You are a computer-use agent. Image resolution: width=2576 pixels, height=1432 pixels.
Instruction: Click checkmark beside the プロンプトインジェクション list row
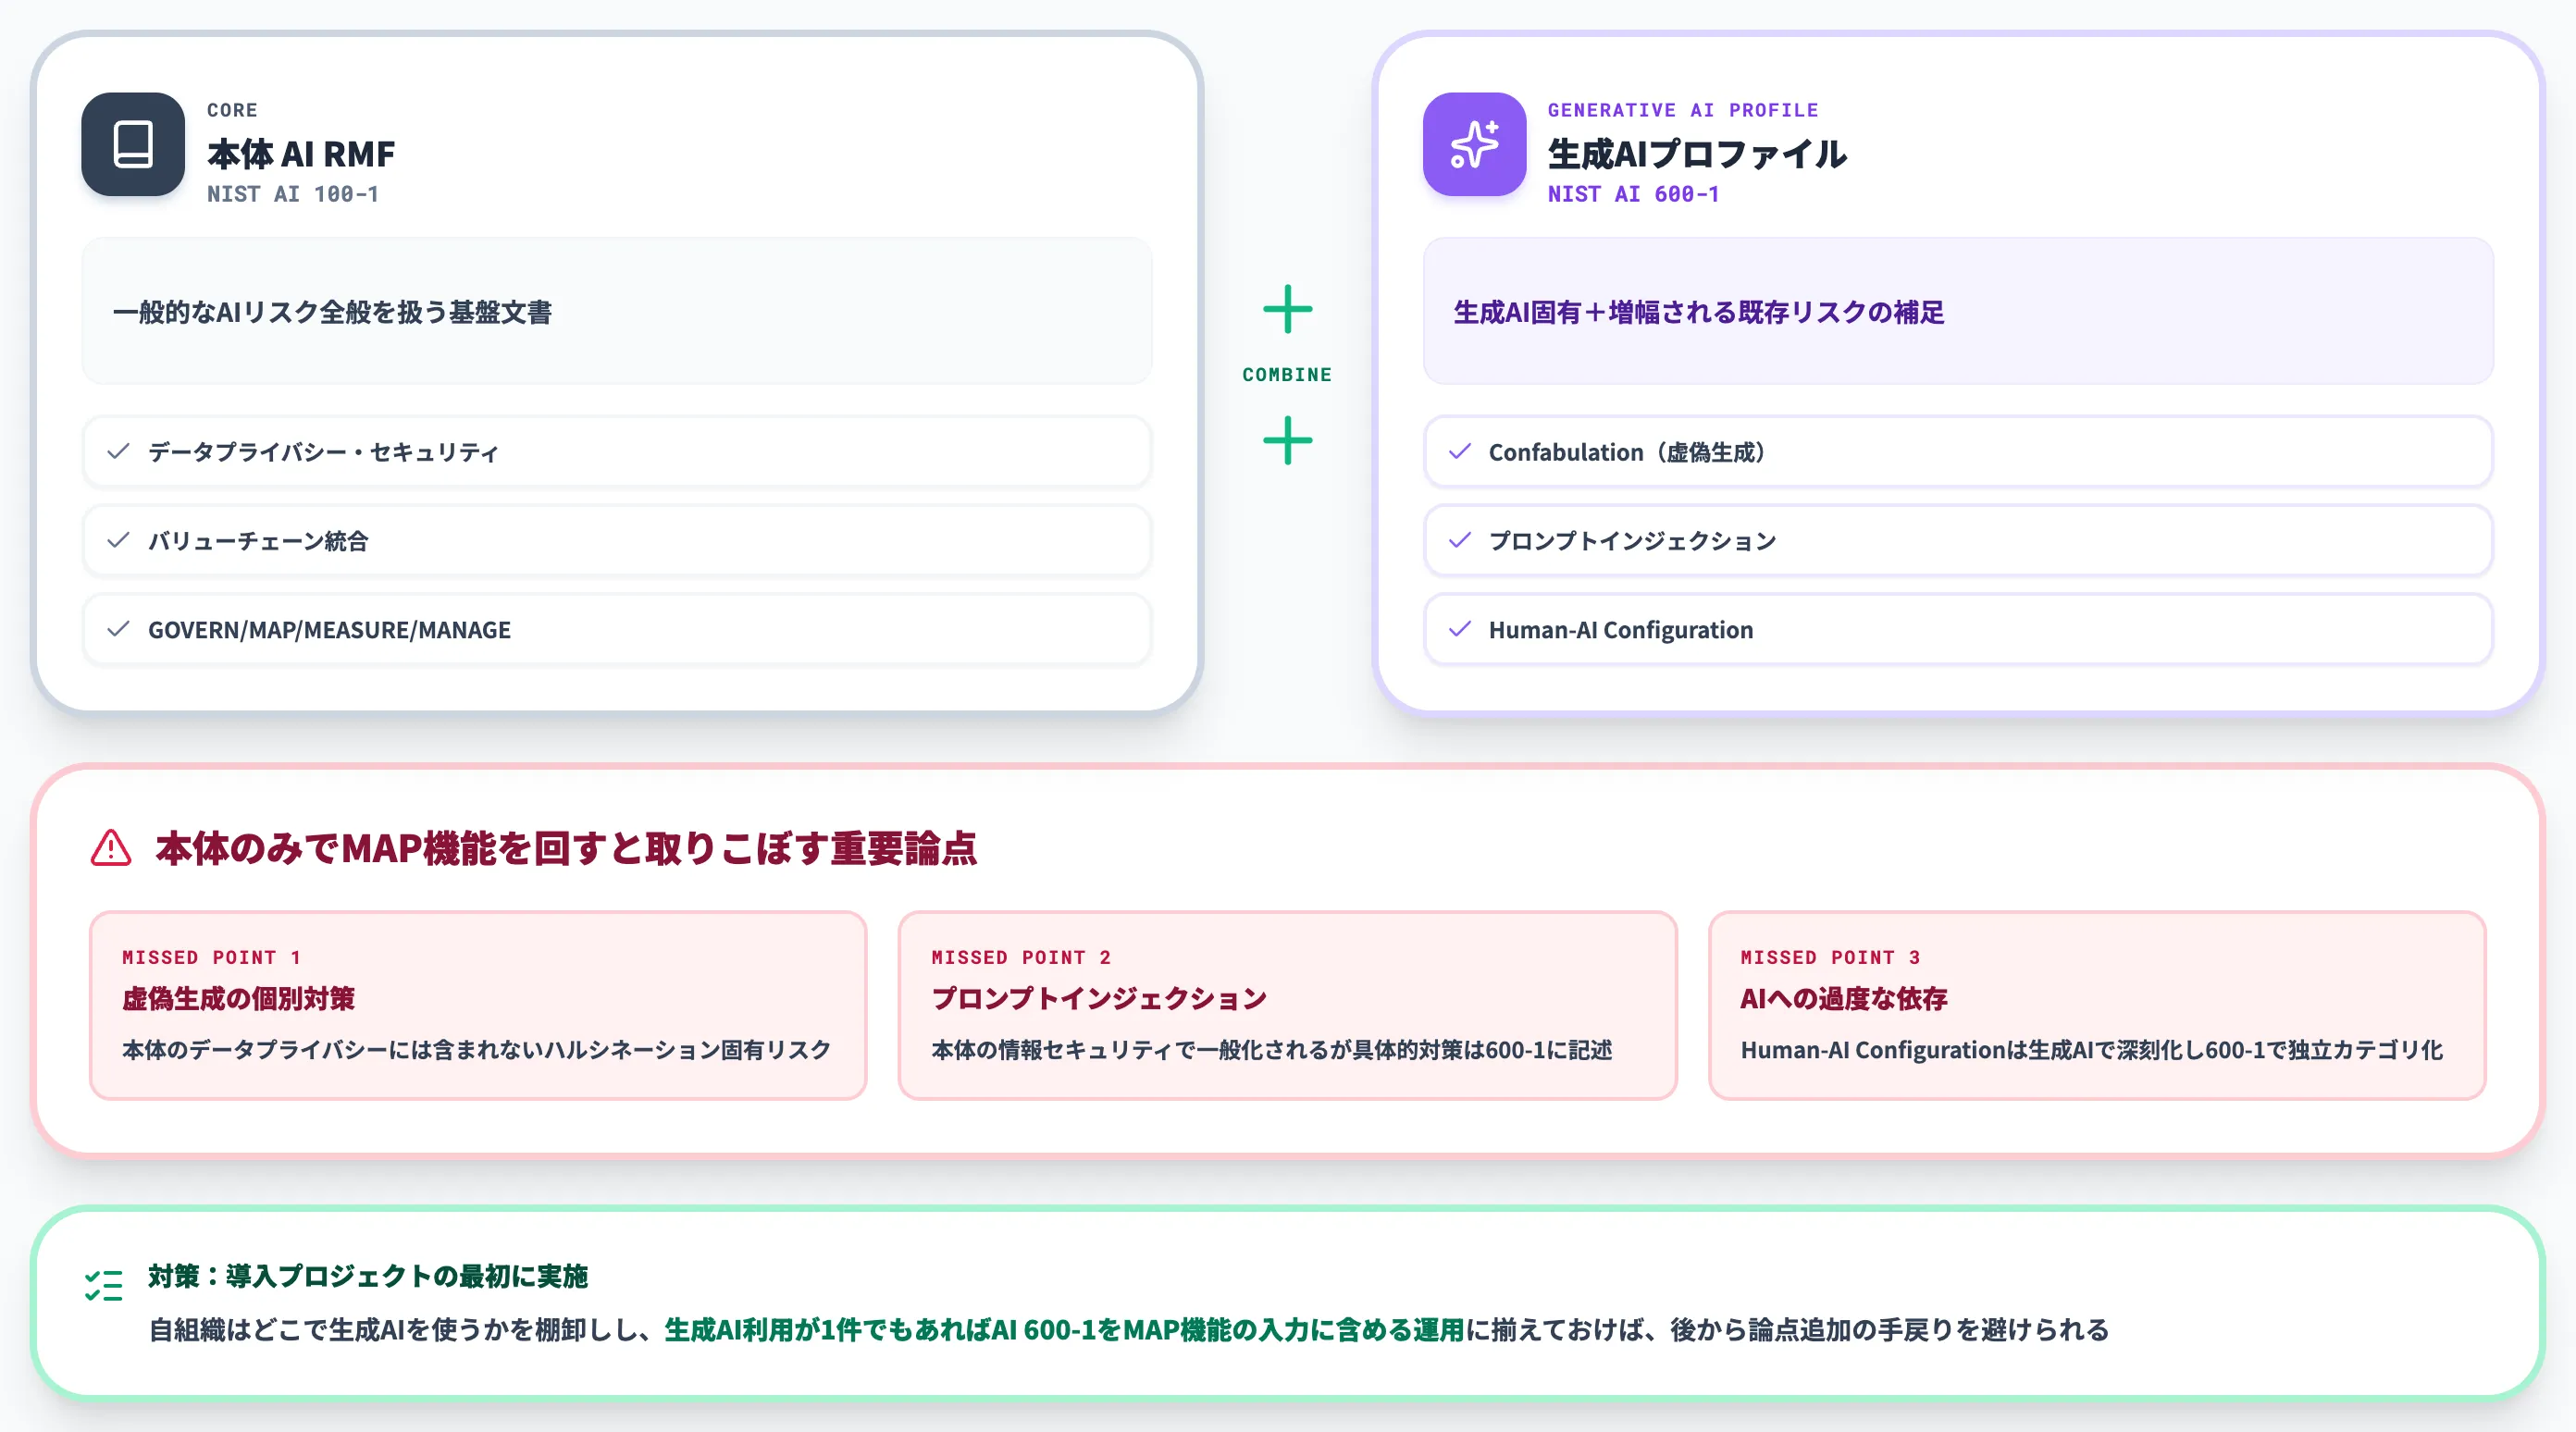(1460, 540)
